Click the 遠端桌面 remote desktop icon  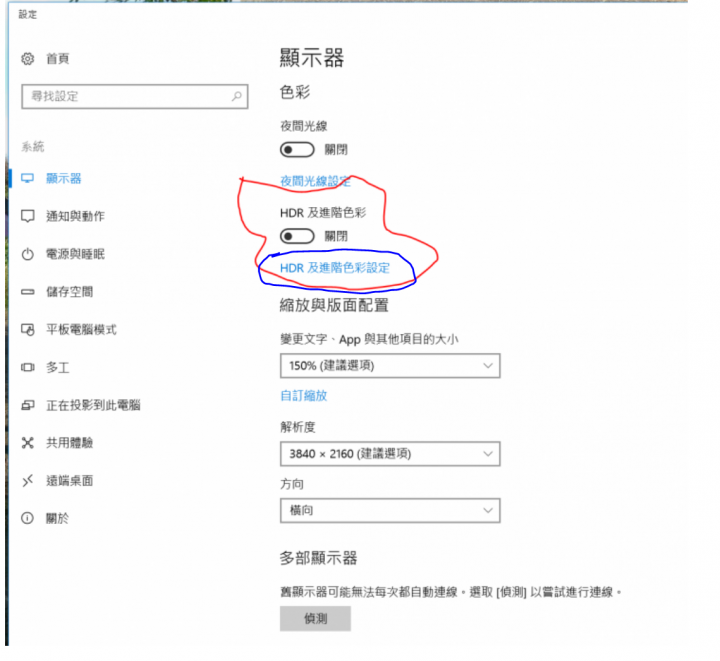pos(28,481)
